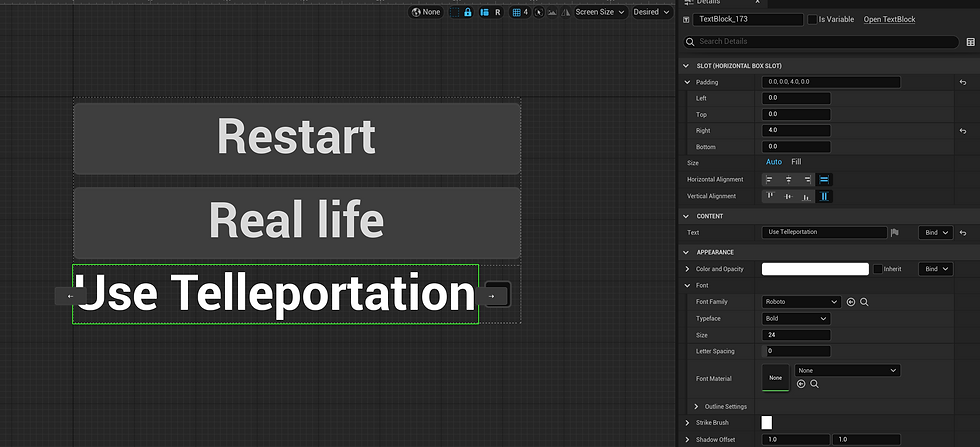Open the Font Material None dropdown

point(848,371)
